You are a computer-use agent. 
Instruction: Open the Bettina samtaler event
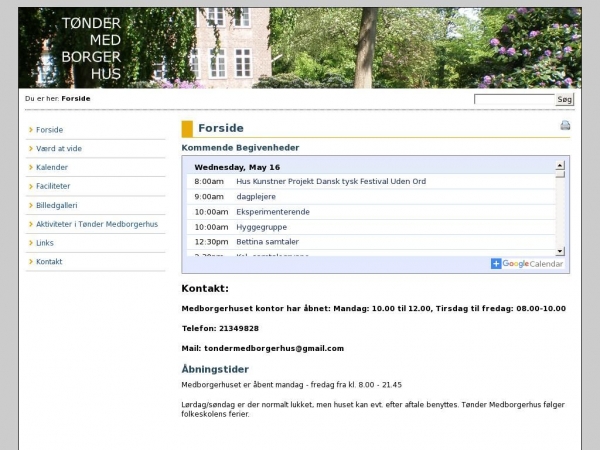coord(267,242)
